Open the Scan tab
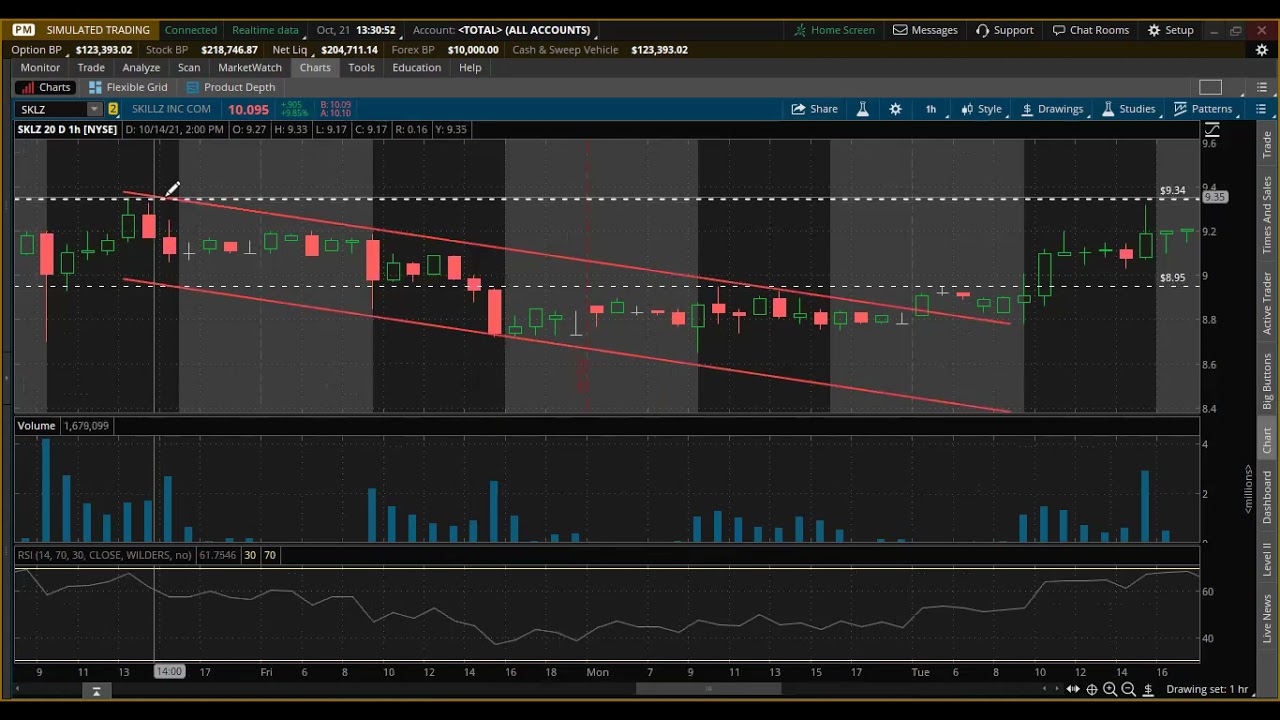The image size is (1280, 720). pos(189,67)
